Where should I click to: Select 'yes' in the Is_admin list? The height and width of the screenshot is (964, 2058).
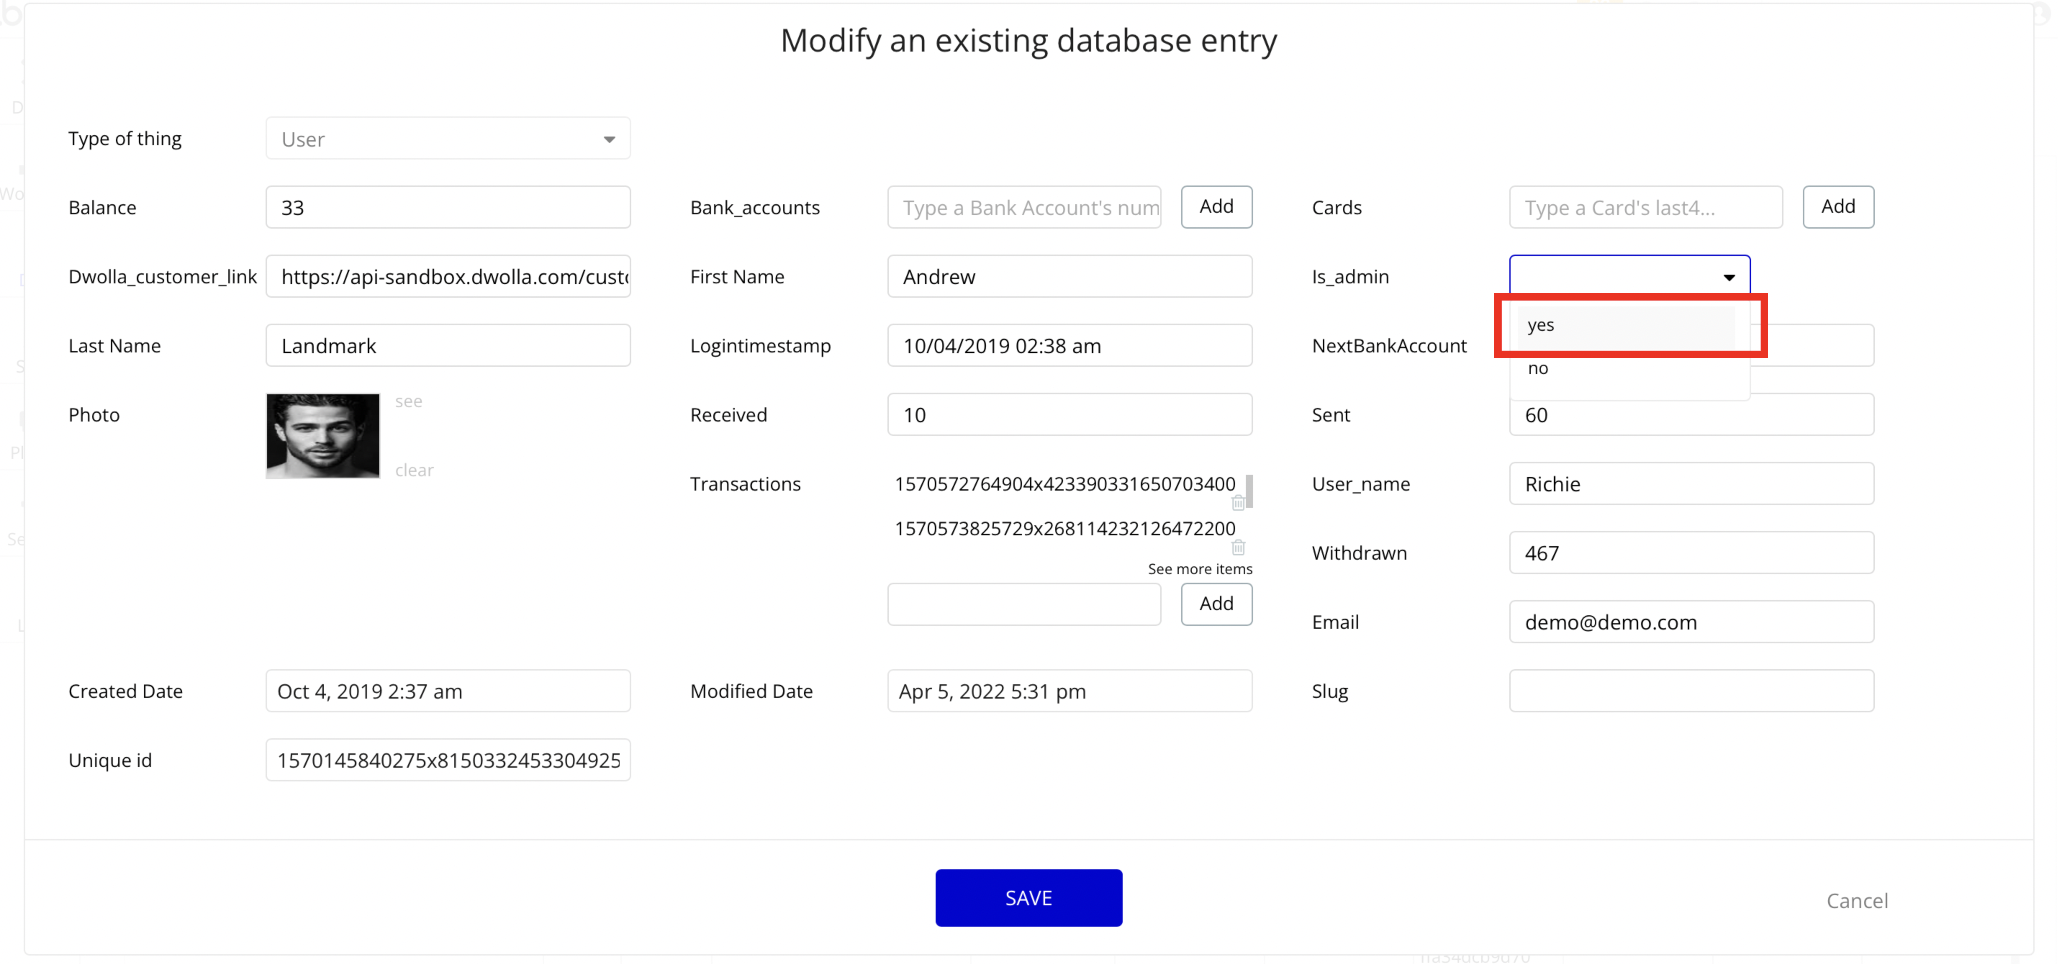click(x=1541, y=325)
